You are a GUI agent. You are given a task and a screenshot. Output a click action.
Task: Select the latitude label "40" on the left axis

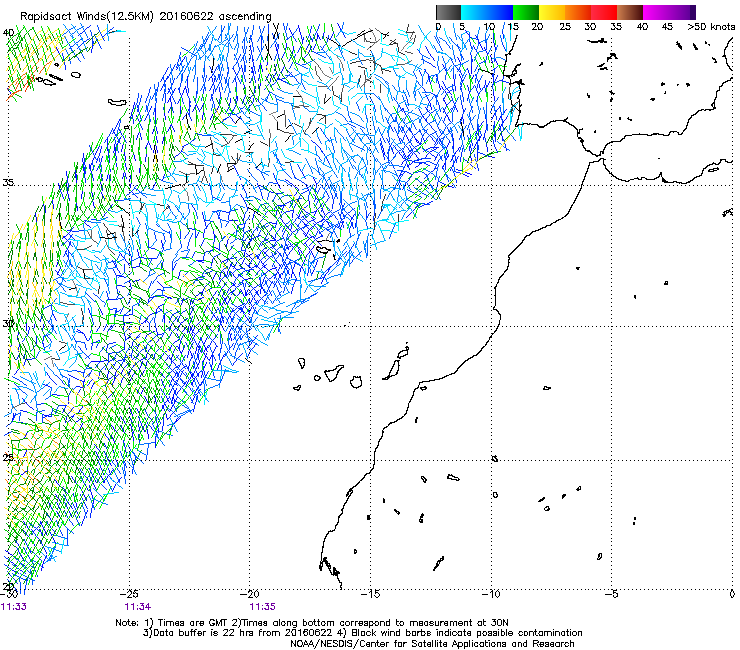tap(8, 33)
